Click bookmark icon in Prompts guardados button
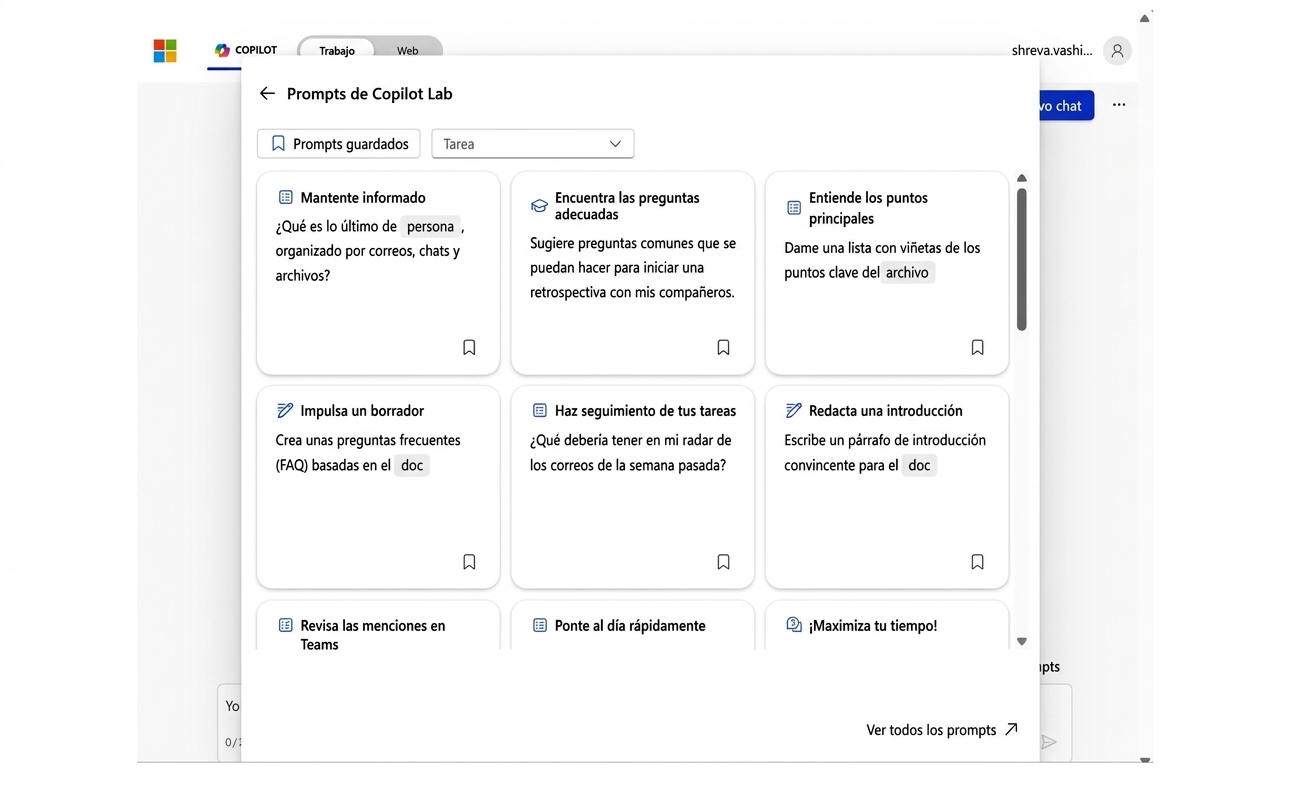The height and width of the screenshot is (800, 1304). (278, 144)
